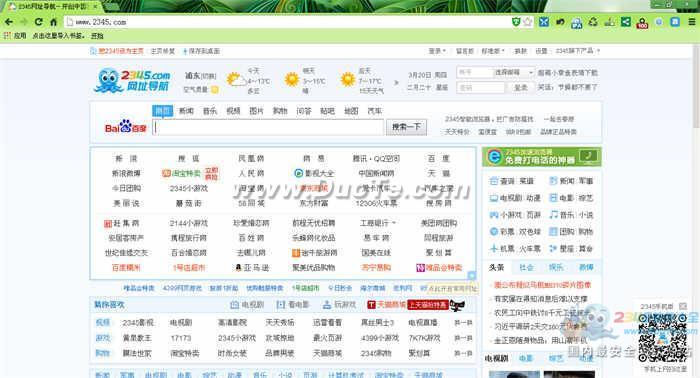Click 保存到桌面 save to desktop link
This screenshot has width=700, height=378.
point(201,51)
